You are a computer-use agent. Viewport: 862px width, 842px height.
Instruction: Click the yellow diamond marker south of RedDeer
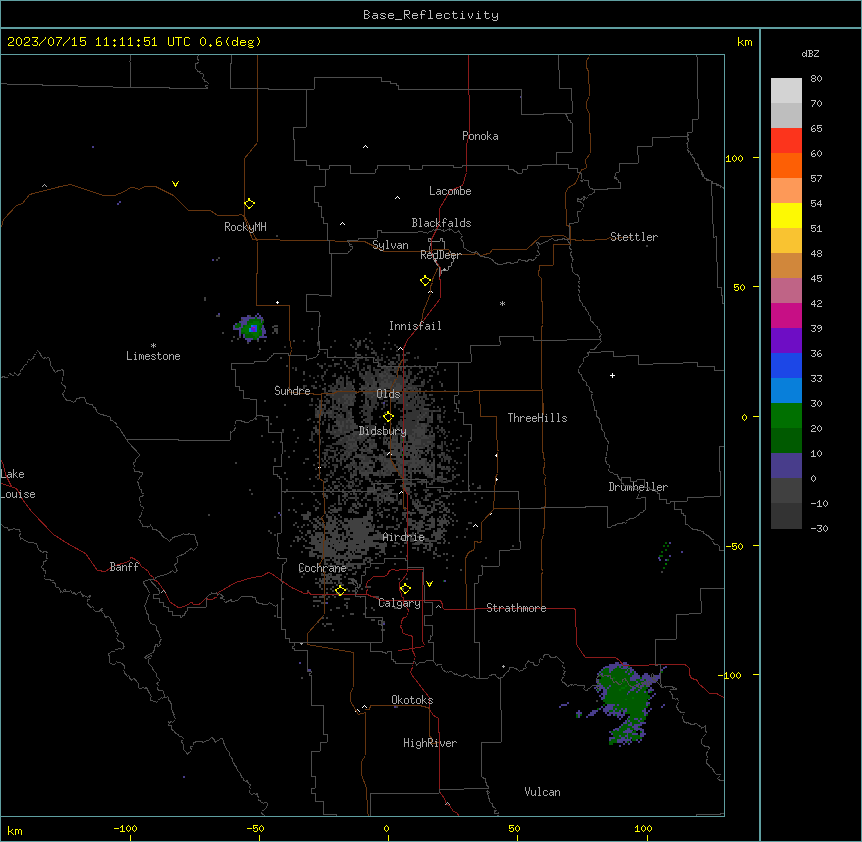pyautogui.click(x=425, y=281)
